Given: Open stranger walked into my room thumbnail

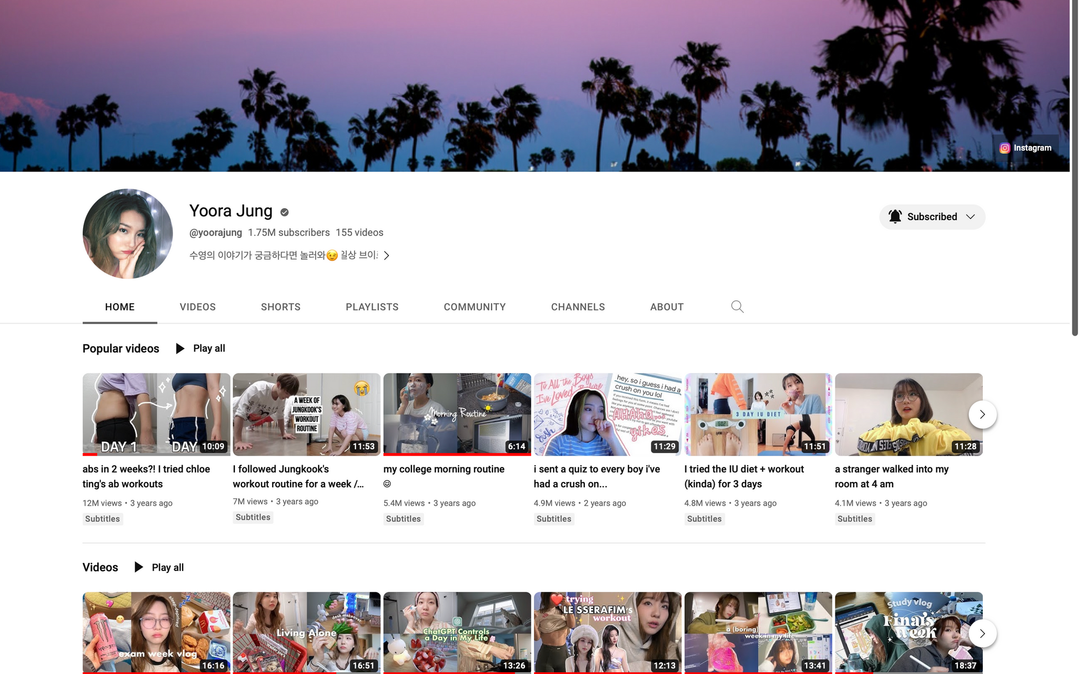Looking at the screenshot, I should pyautogui.click(x=908, y=414).
